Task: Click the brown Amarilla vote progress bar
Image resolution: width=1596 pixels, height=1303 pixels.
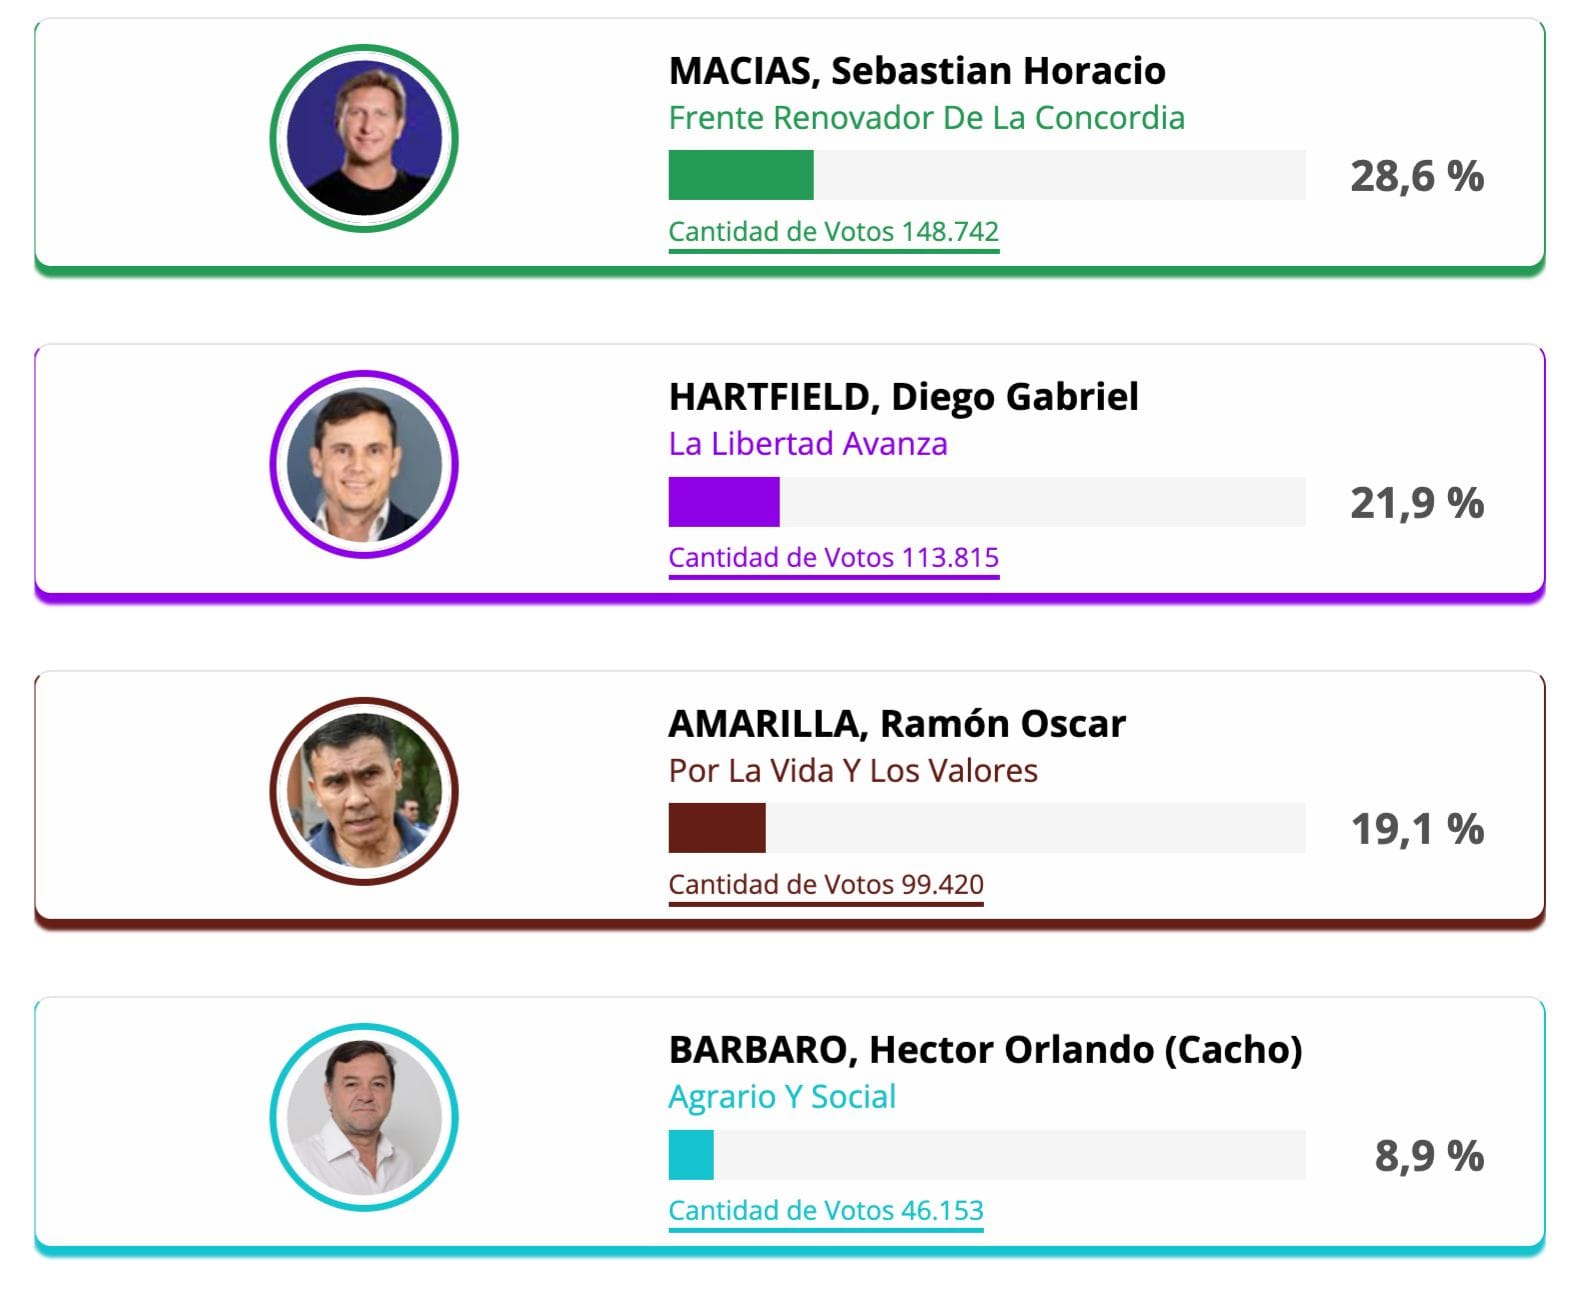Action: pos(987,828)
